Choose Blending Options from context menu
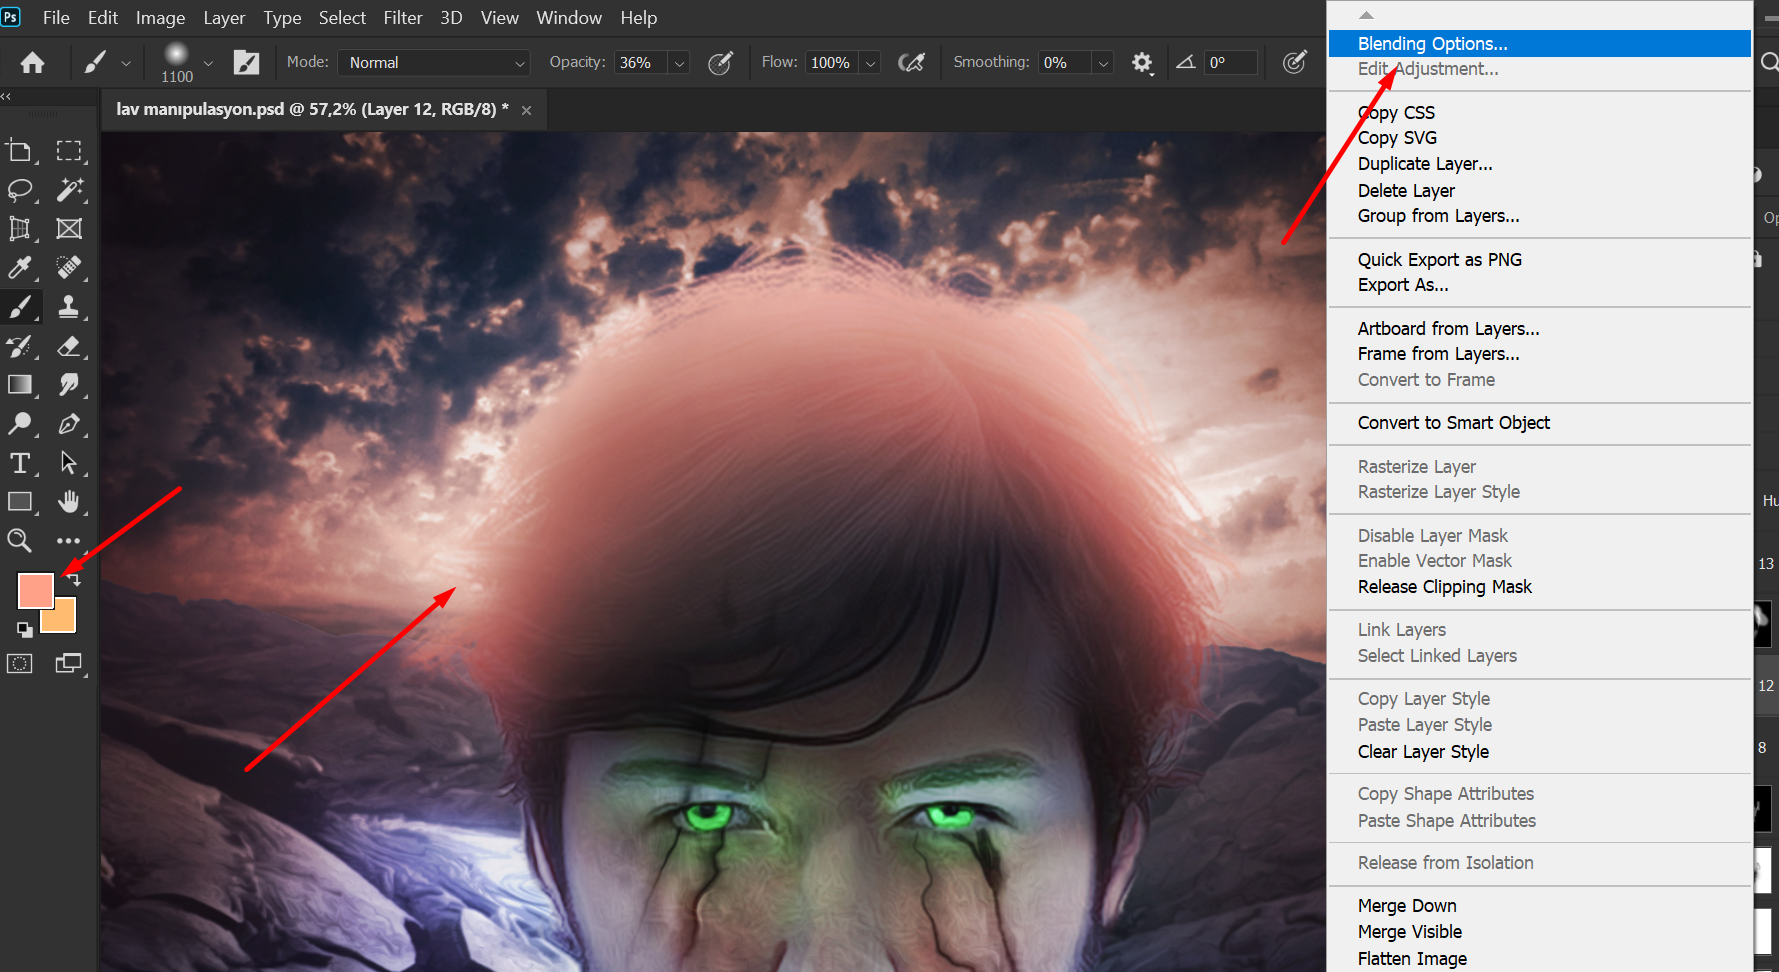 [x=1539, y=44]
